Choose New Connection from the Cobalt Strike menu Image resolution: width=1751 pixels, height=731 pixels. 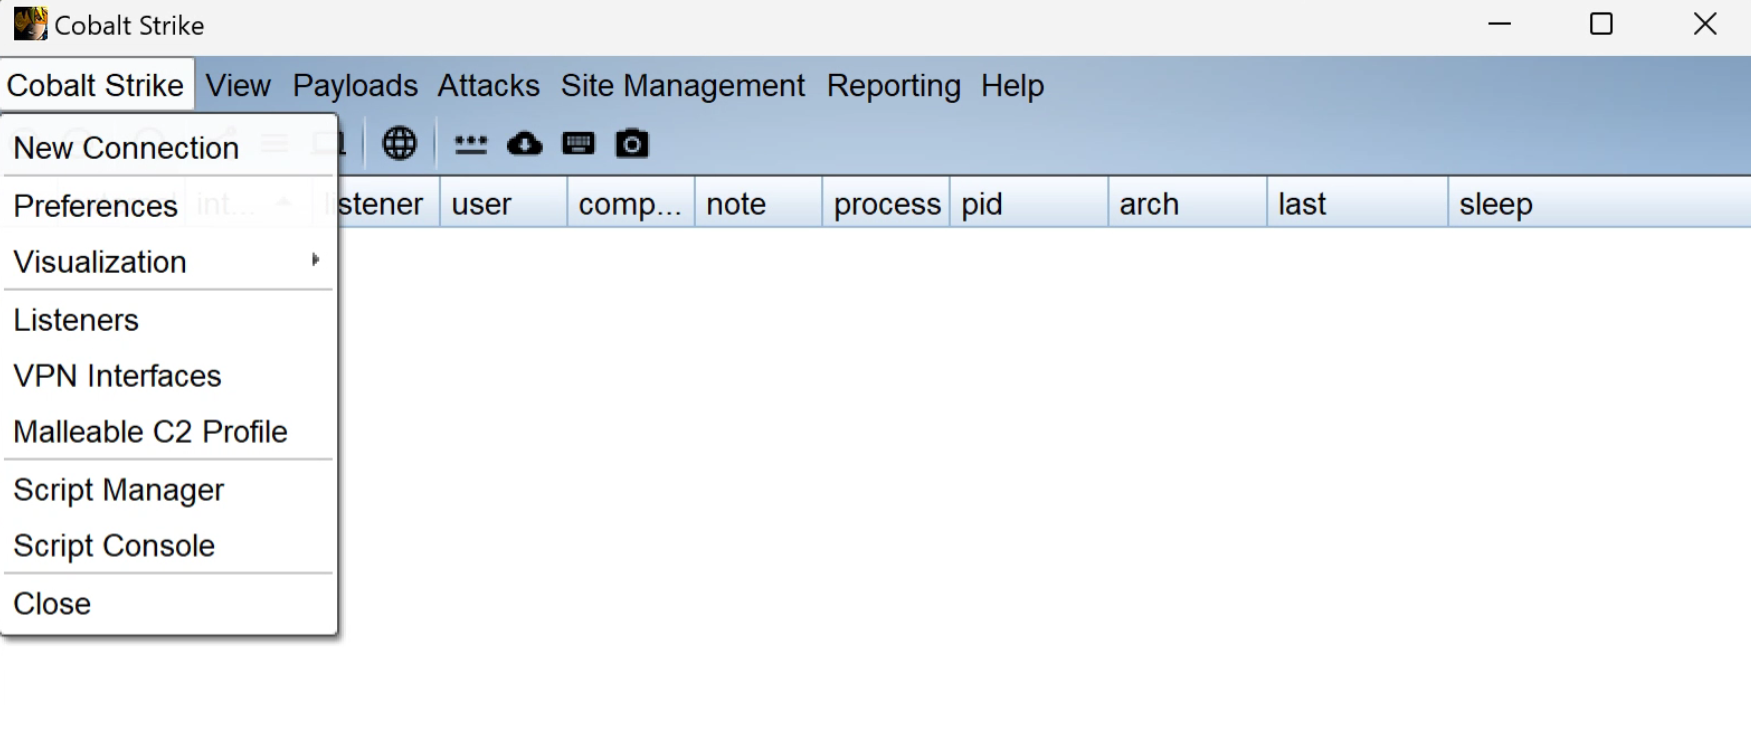[169, 148]
